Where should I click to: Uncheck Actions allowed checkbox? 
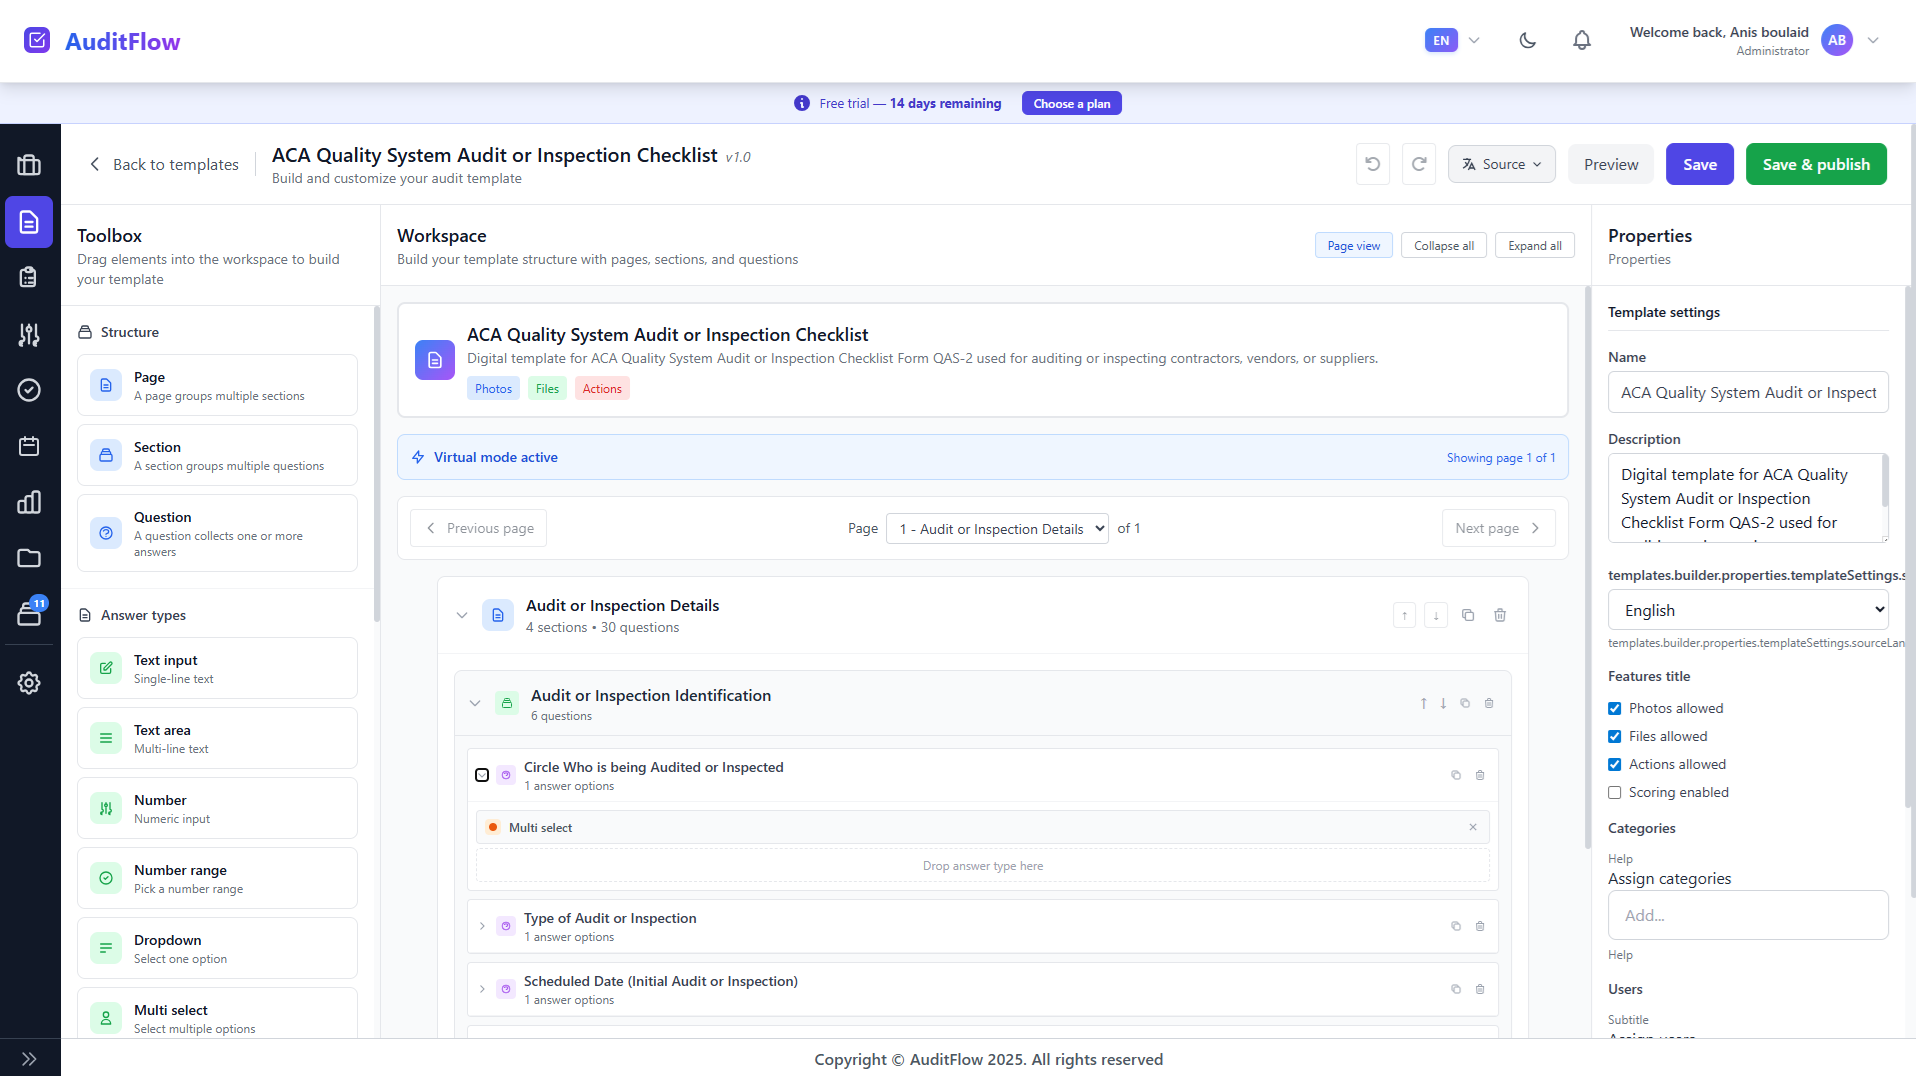[1614, 764]
